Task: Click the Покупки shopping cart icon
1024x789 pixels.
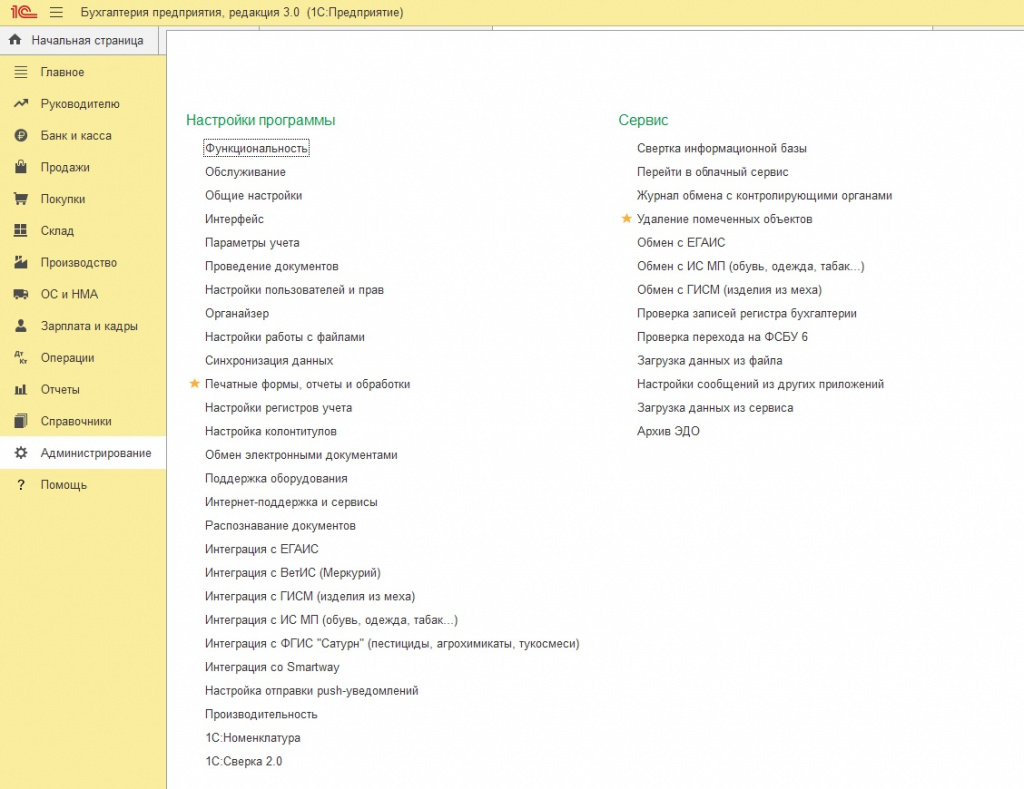Action: pos(21,199)
